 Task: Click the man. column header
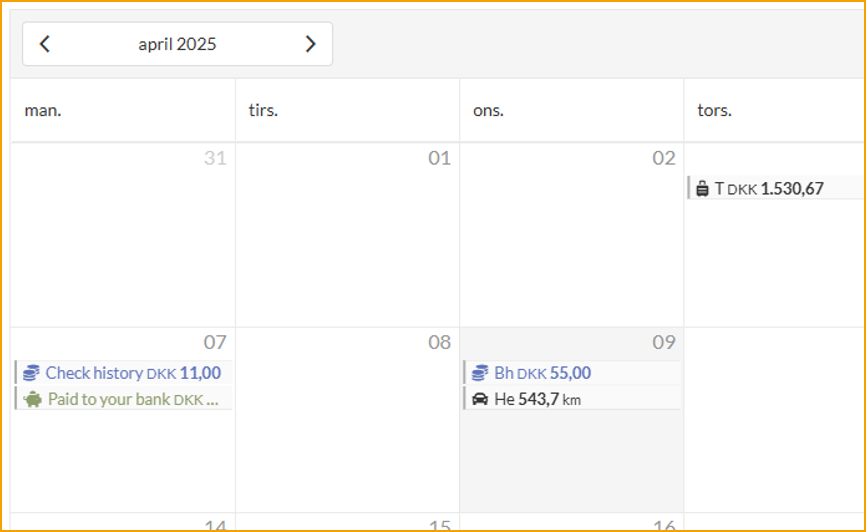(x=43, y=110)
